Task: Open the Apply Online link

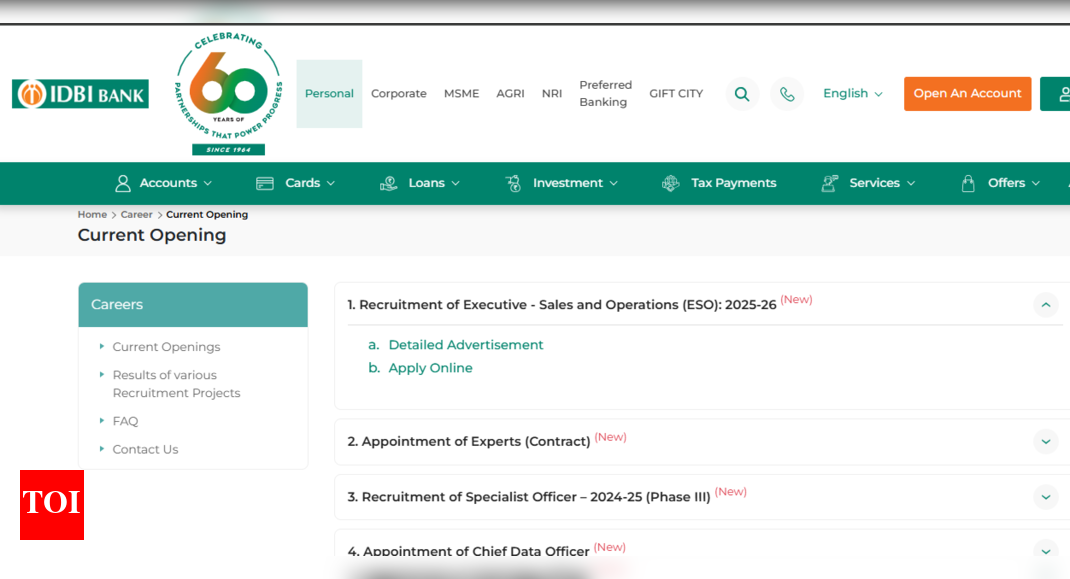Action: coord(430,367)
